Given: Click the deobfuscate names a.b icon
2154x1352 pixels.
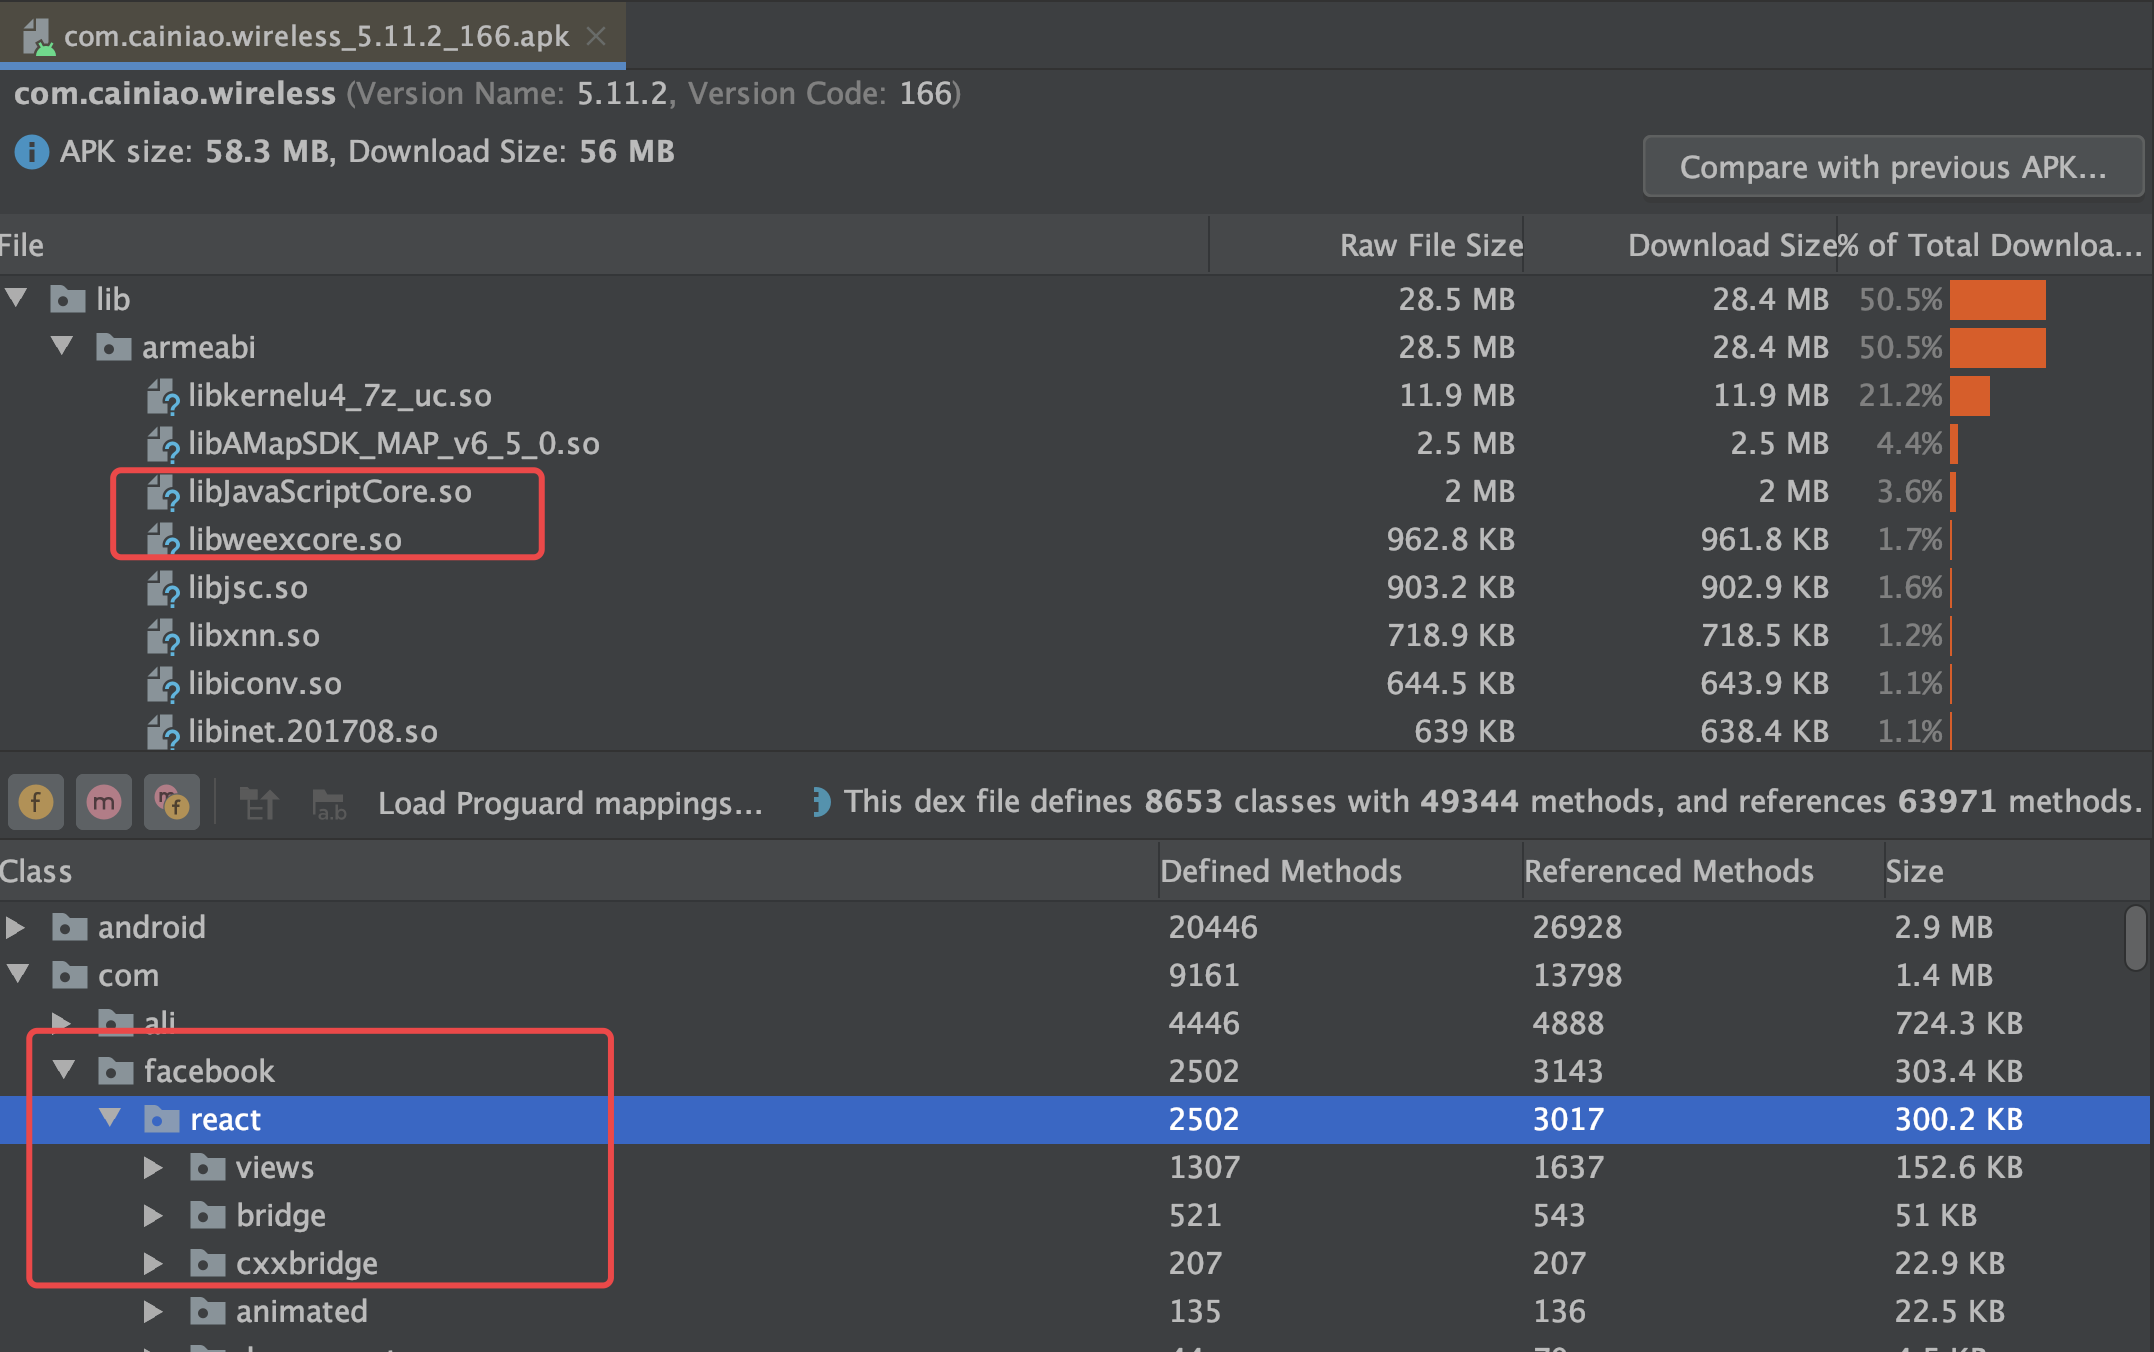Looking at the screenshot, I should click(x=329, y=803).
